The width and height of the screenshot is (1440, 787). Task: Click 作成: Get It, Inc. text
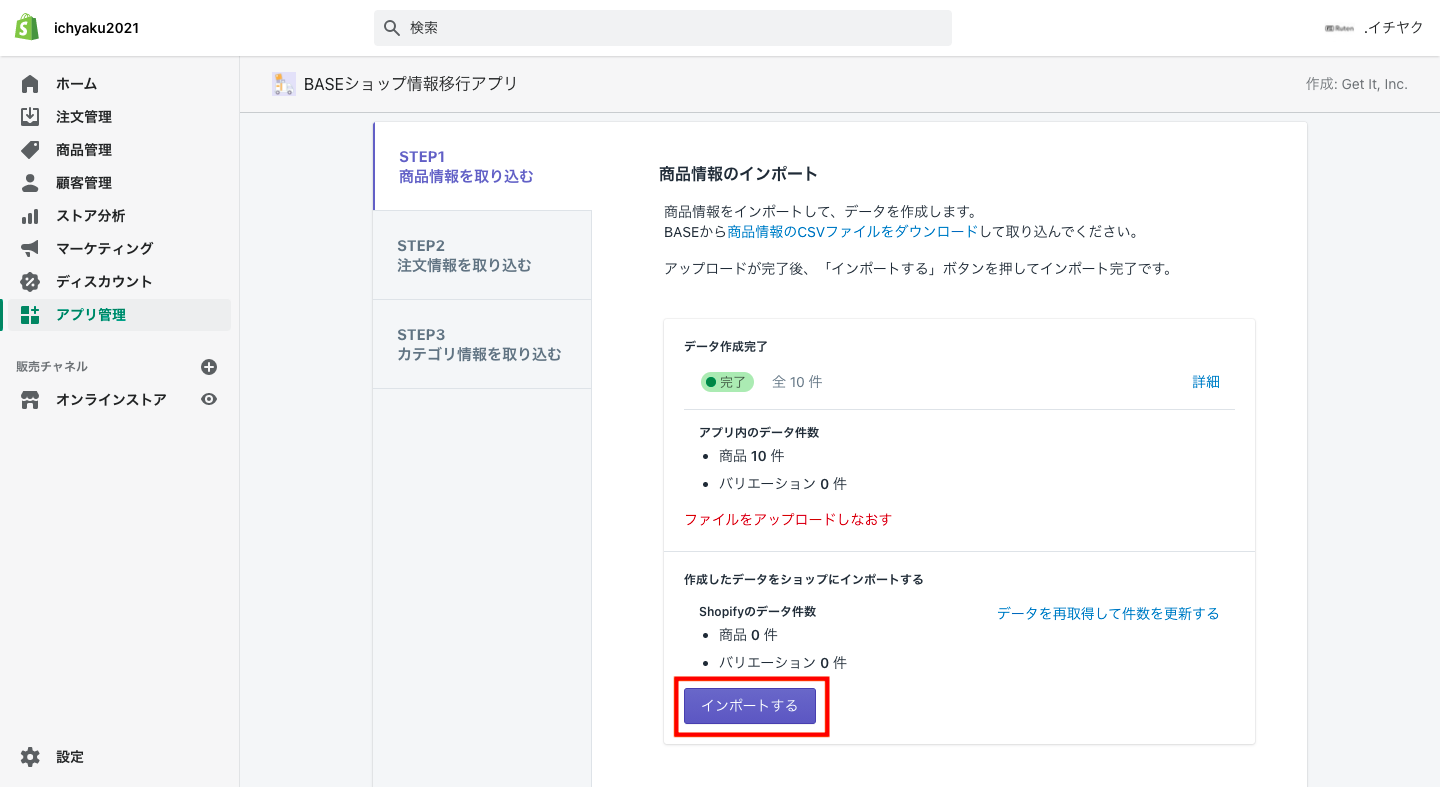pos(1357,84)
